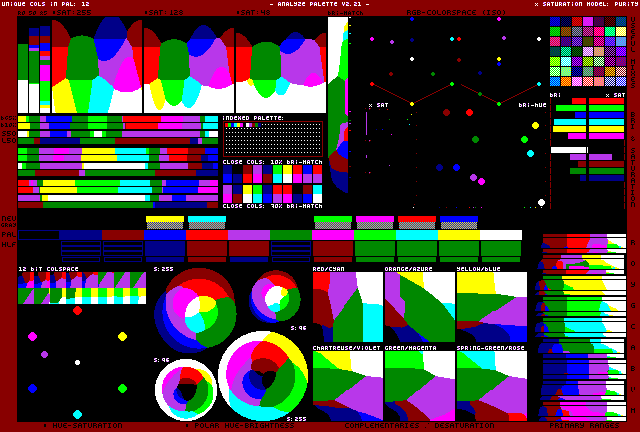Click the Unique Cols in Pal counter
The width and height of the screenshot is (640, 432).
point(45,4)
